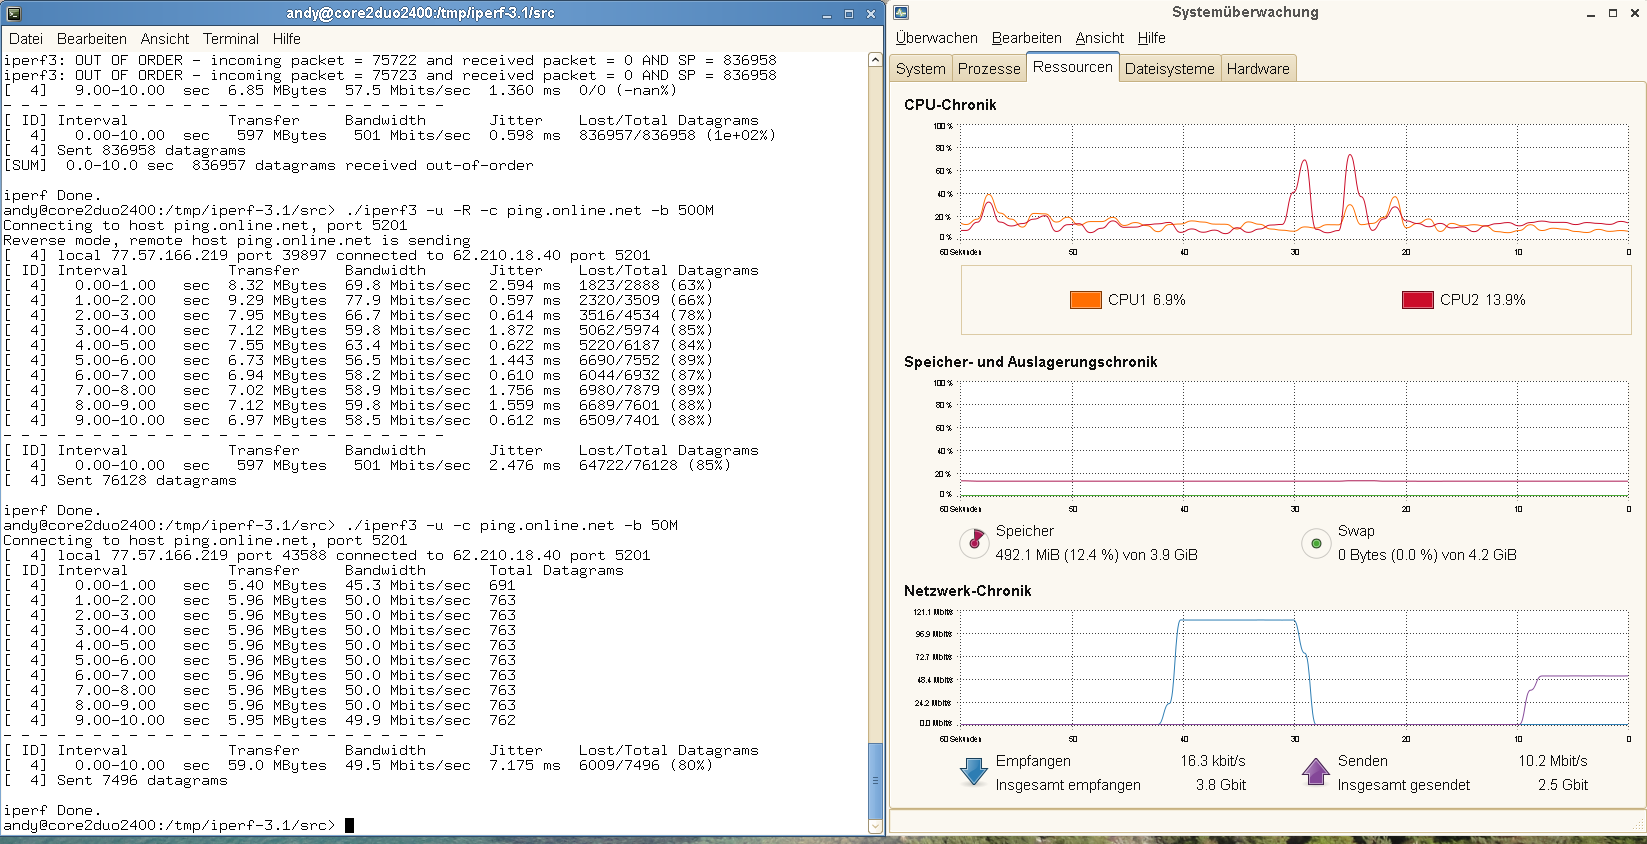The width and height of the screenshot is (1647, 844).
Task: Maximize the terminal window
Action: pyautogui.click(x=849, y=14)
